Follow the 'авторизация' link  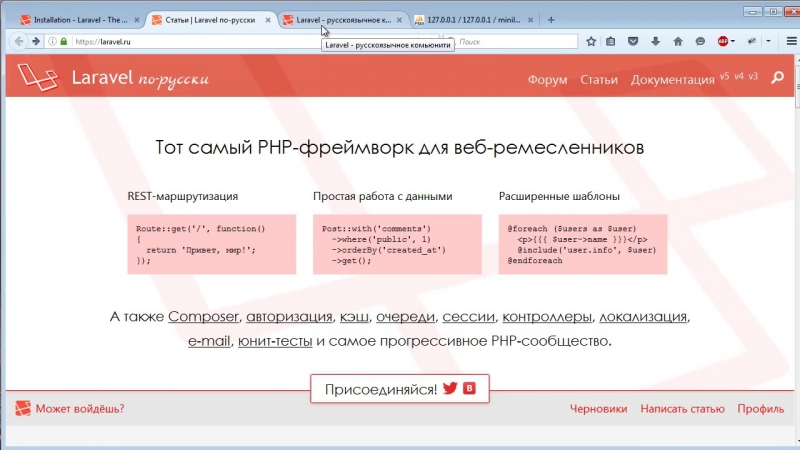pyautogui.click(x=289, y=316)
